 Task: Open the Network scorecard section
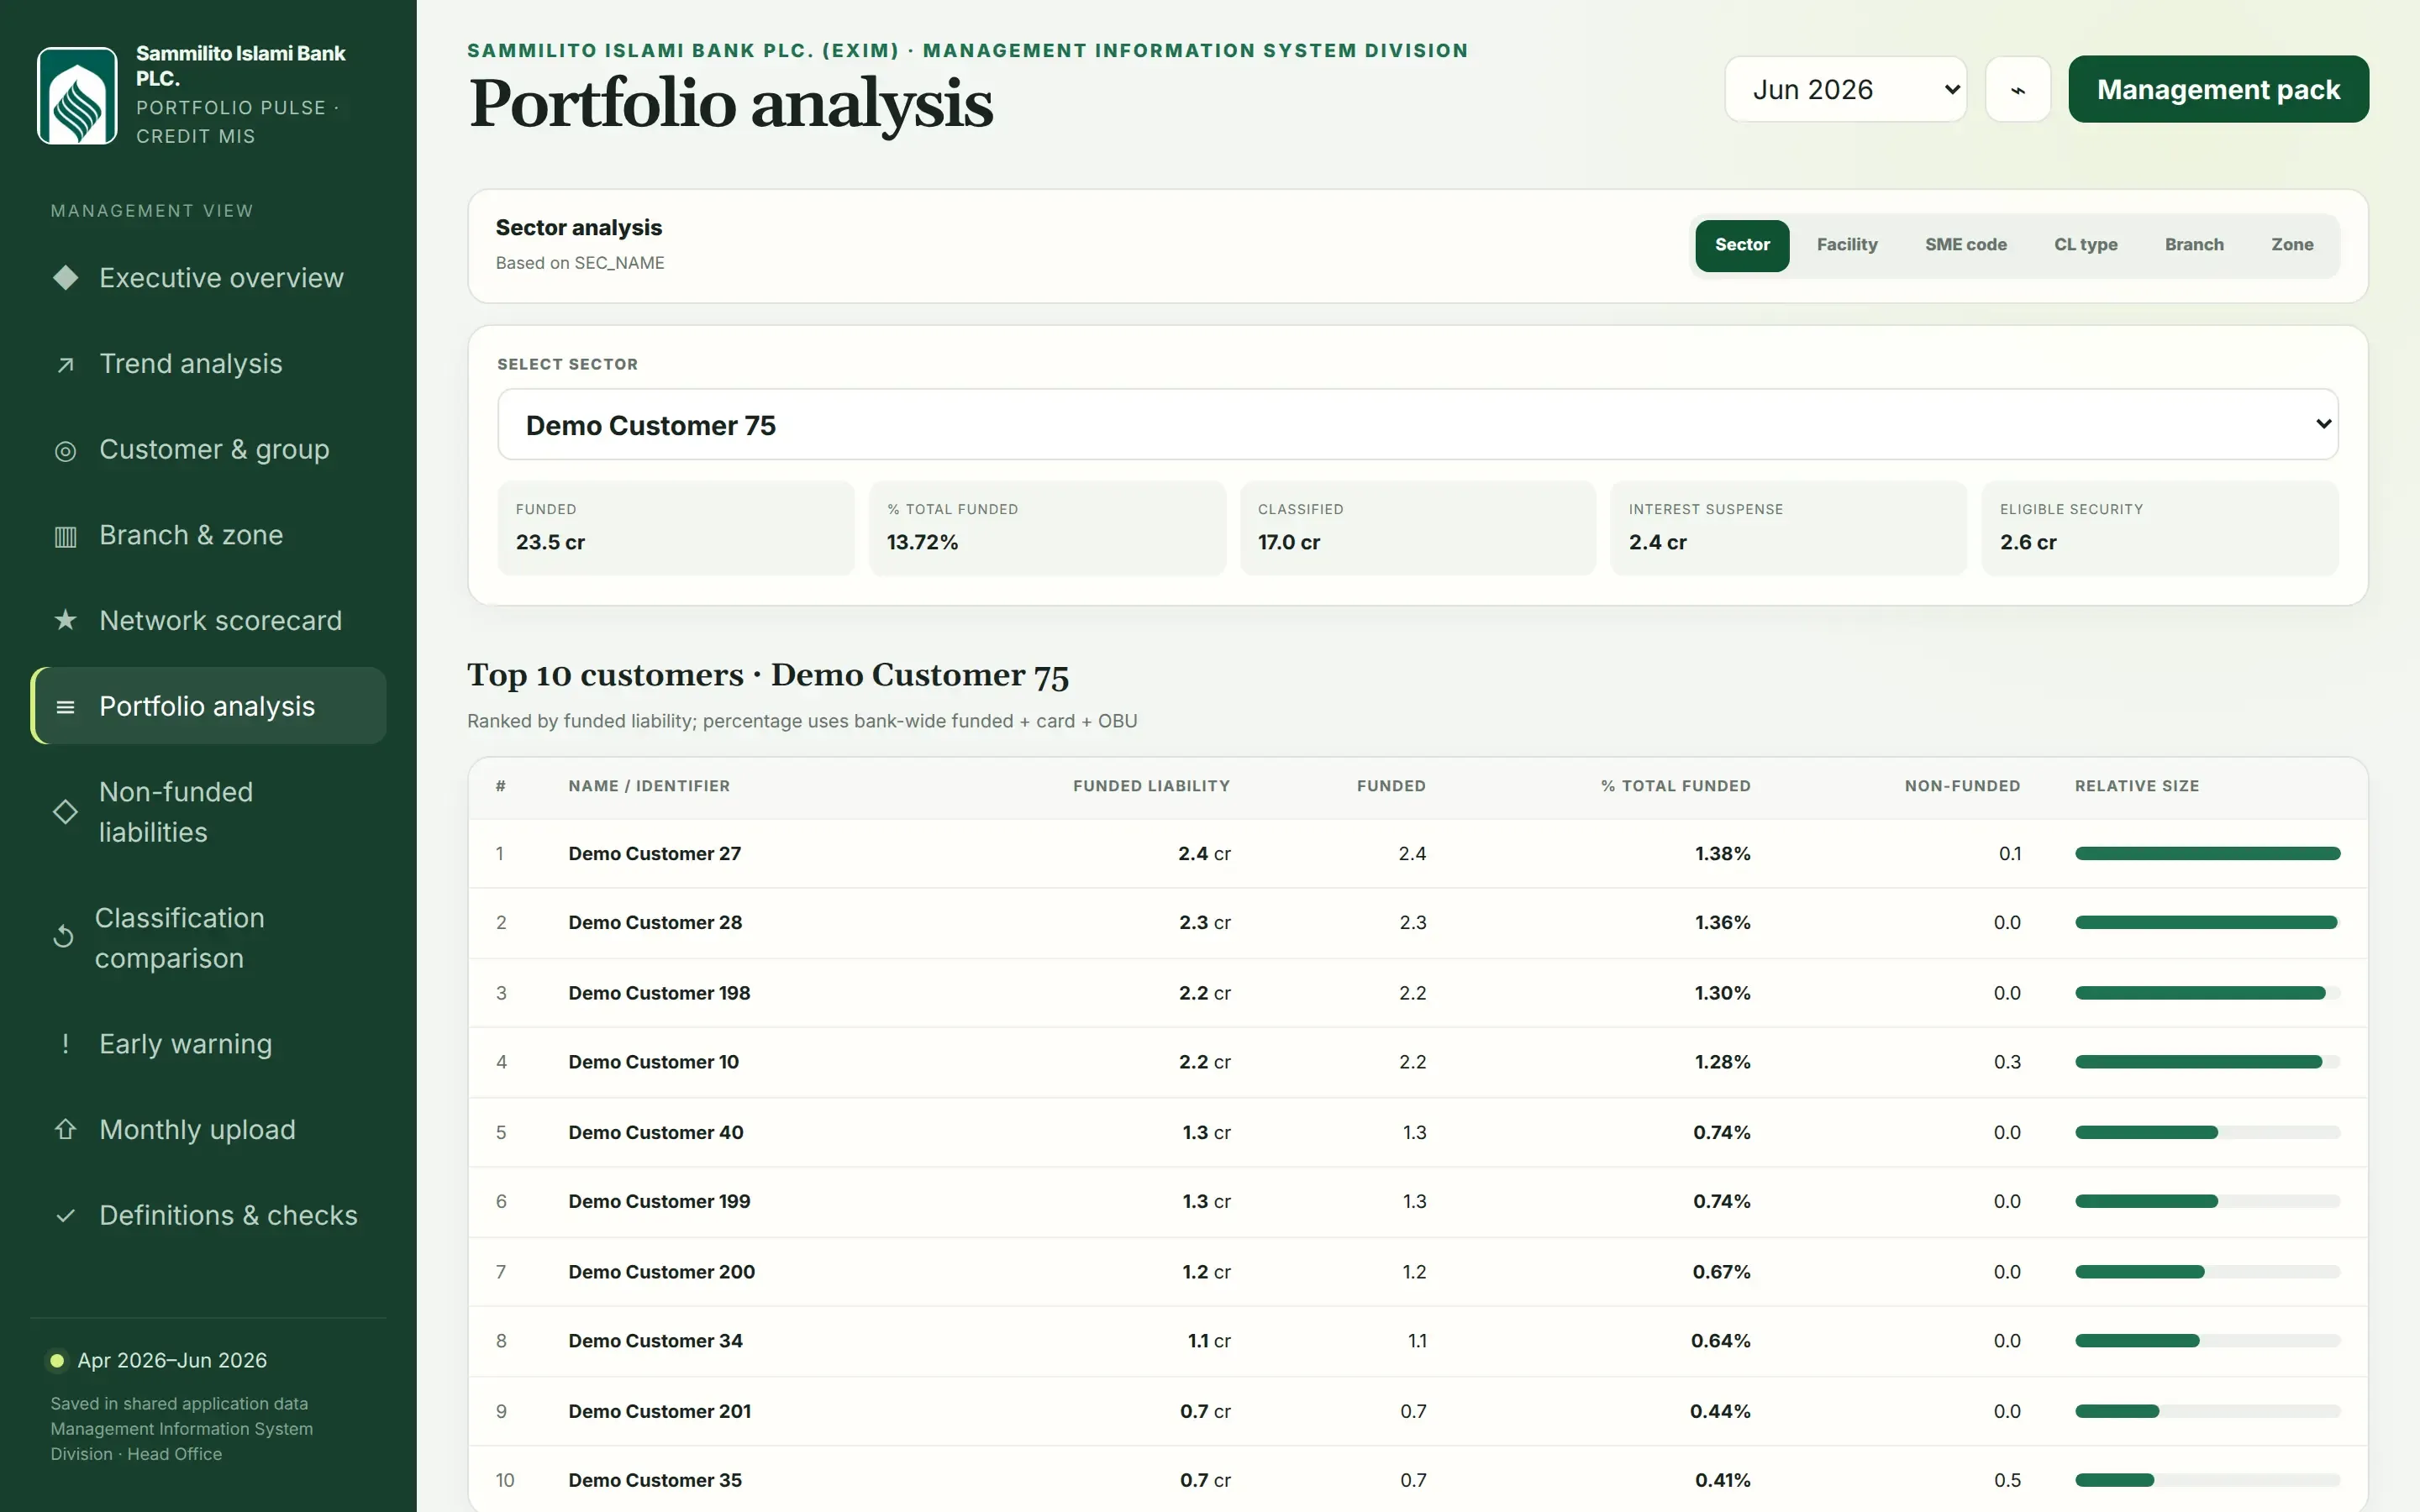(x=209, y=621)
